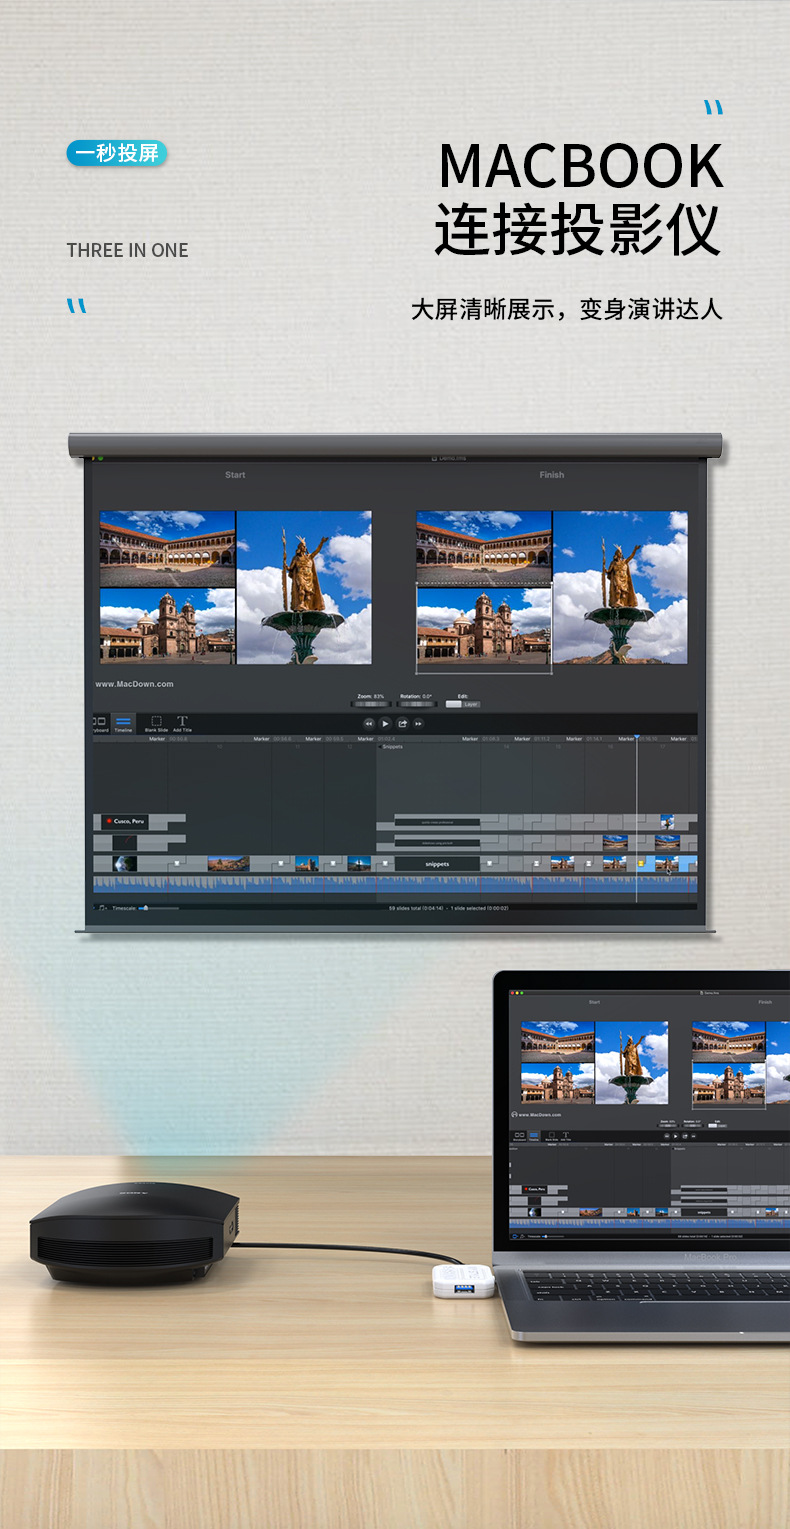Toggle the Edit Layer switch on the projector screen
Screen dimensions: 790x1529
(455, 704)
